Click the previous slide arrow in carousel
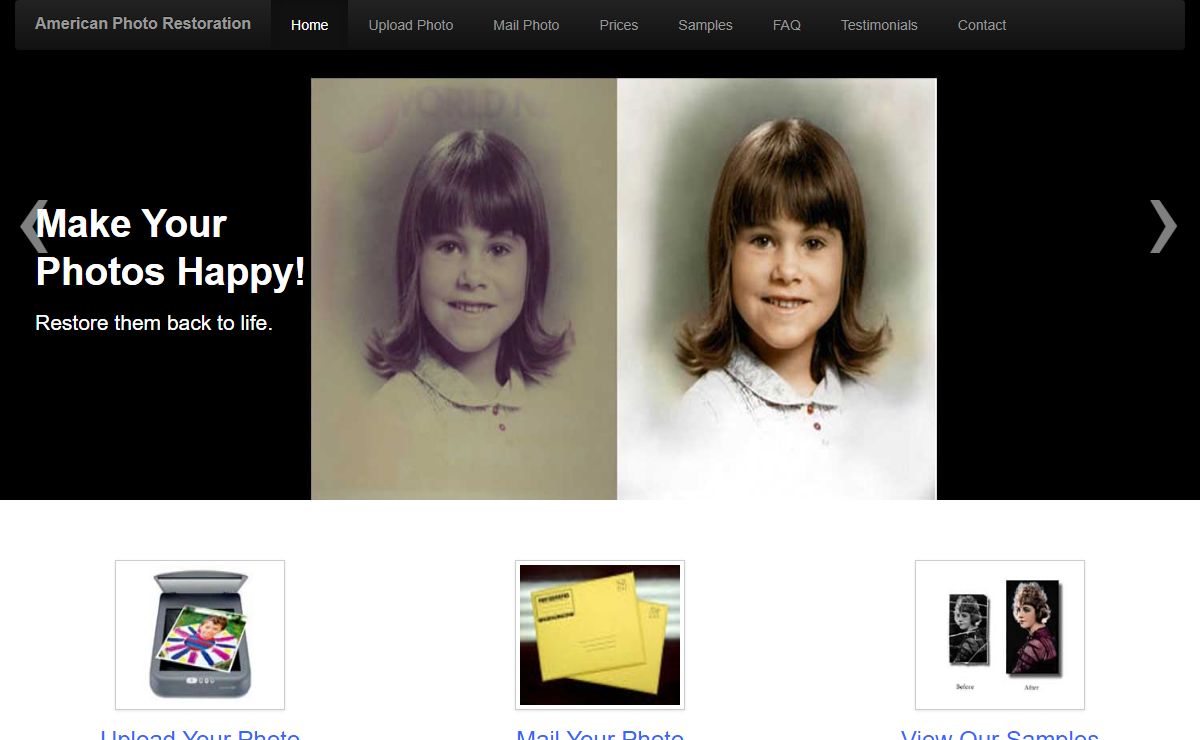The width and height of the screenshot is (1200, 740). pyautogui.click(x=33, y=226)
